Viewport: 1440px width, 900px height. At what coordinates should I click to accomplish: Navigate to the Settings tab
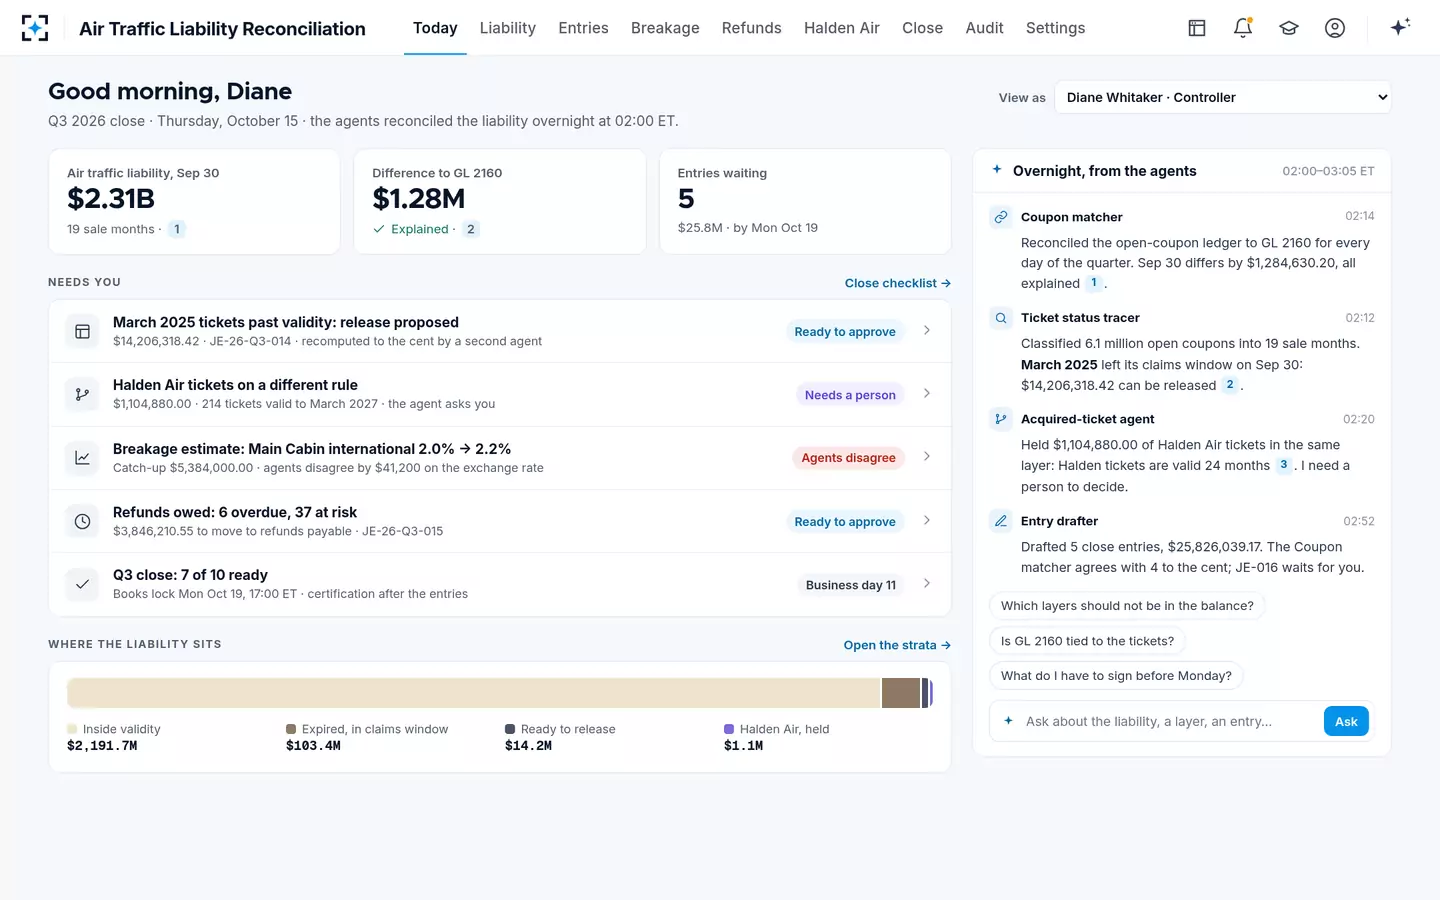pos(1055,28)
